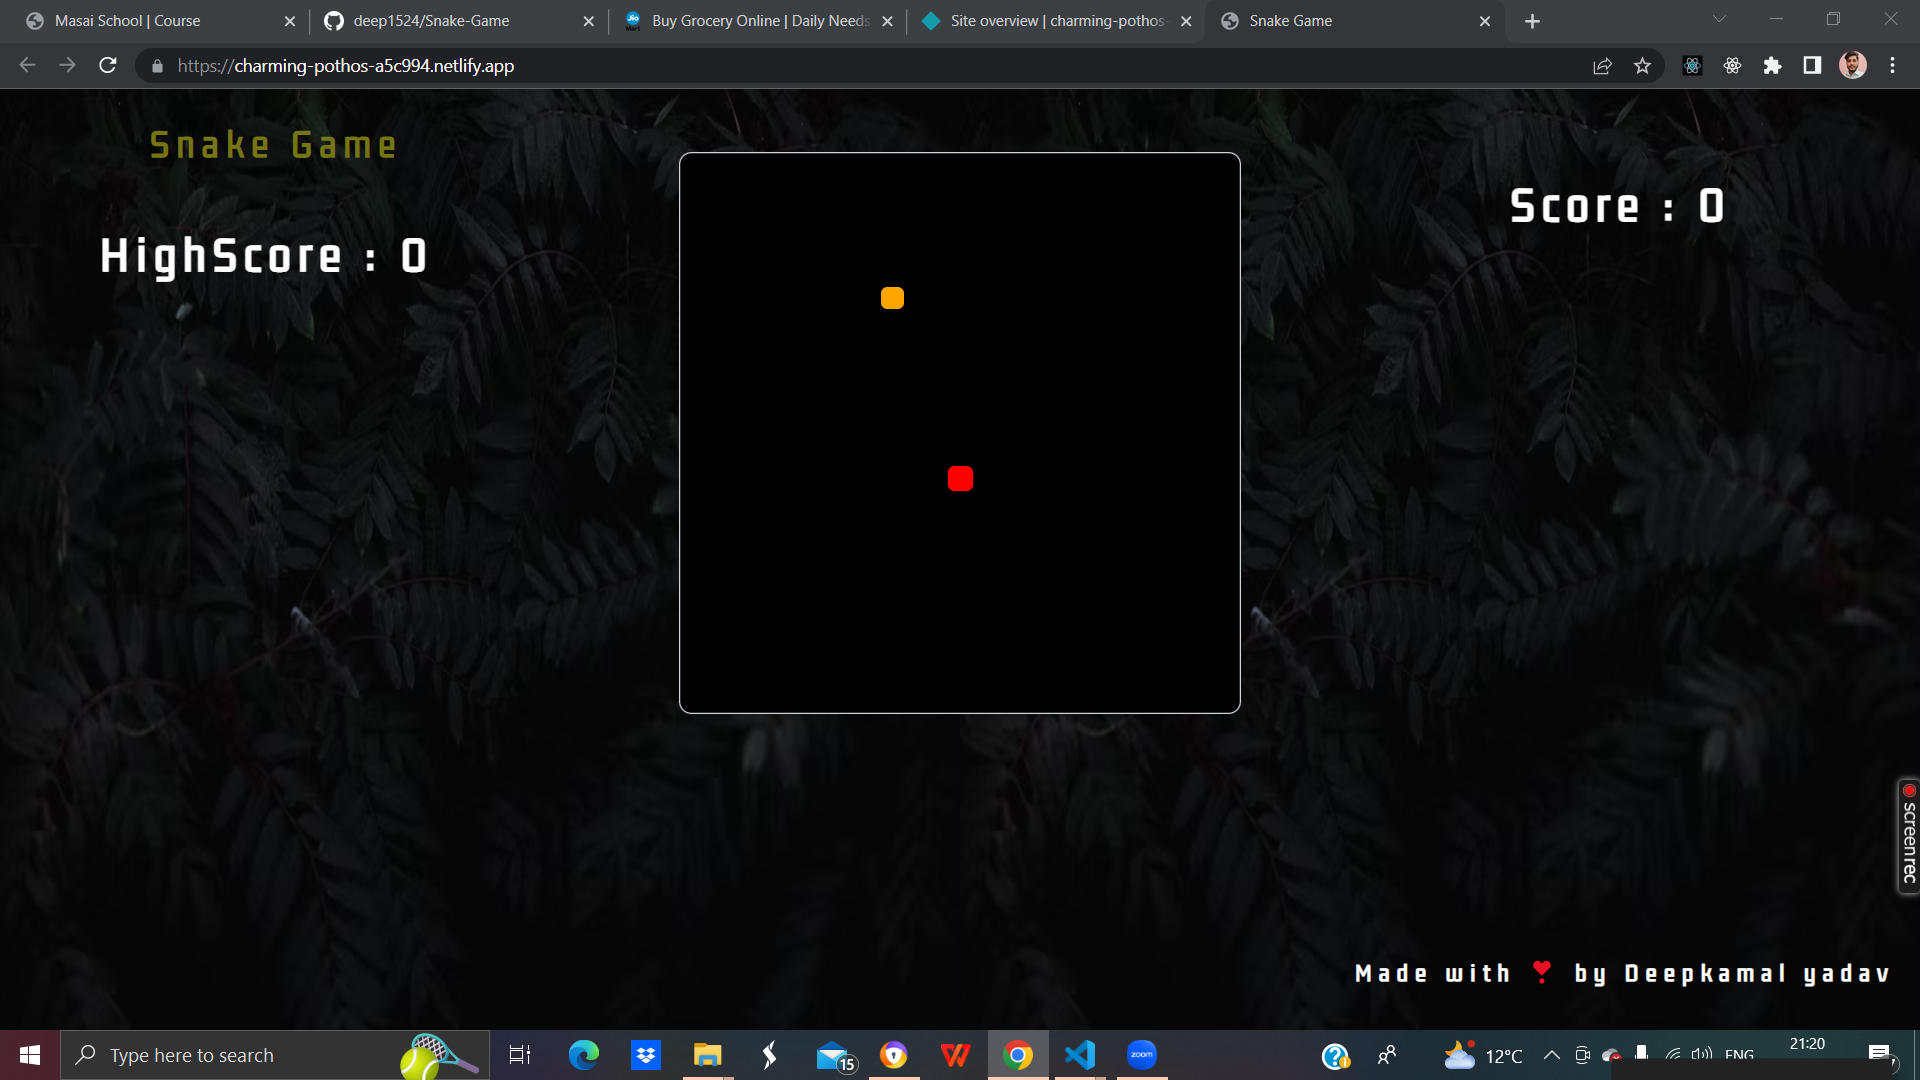Viewport: 1920px width, 1080px height.
Task: Open Chrome's side panel icon
Action: coord(1810,65)
